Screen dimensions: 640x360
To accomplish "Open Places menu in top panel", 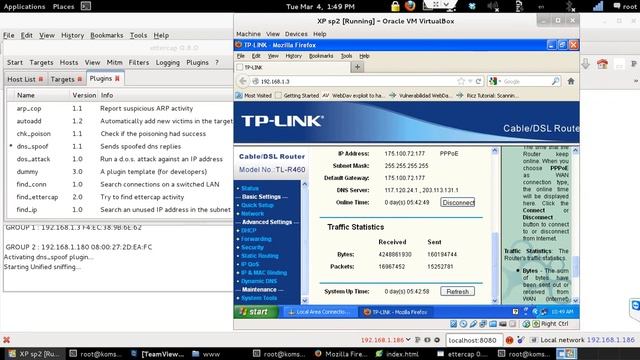I will [63, 7].
